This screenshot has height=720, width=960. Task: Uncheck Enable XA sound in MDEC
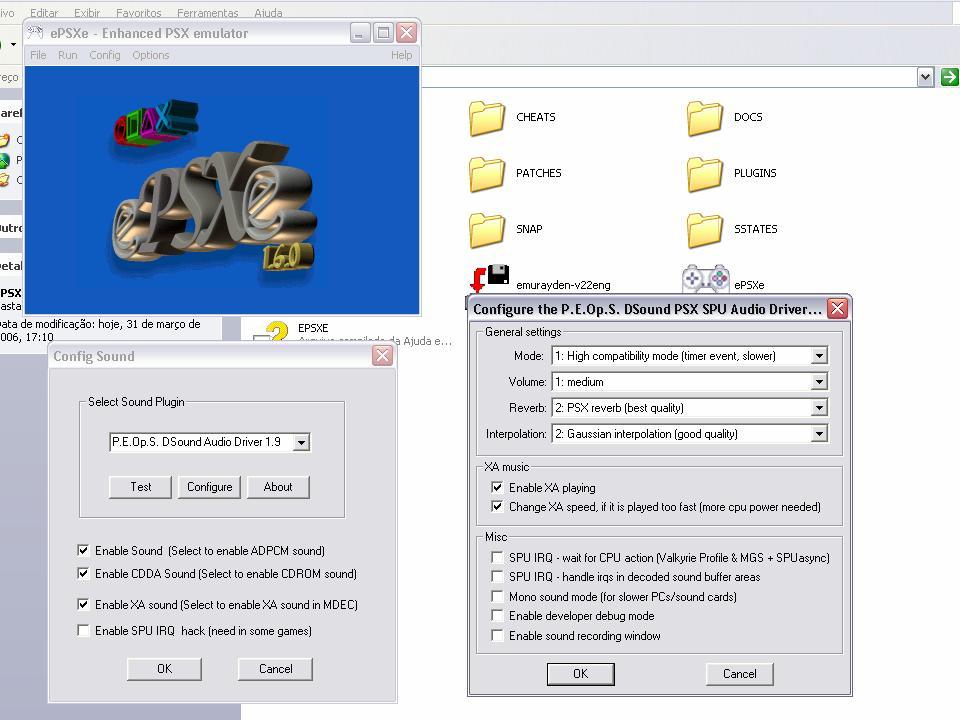tap(83, 604)
